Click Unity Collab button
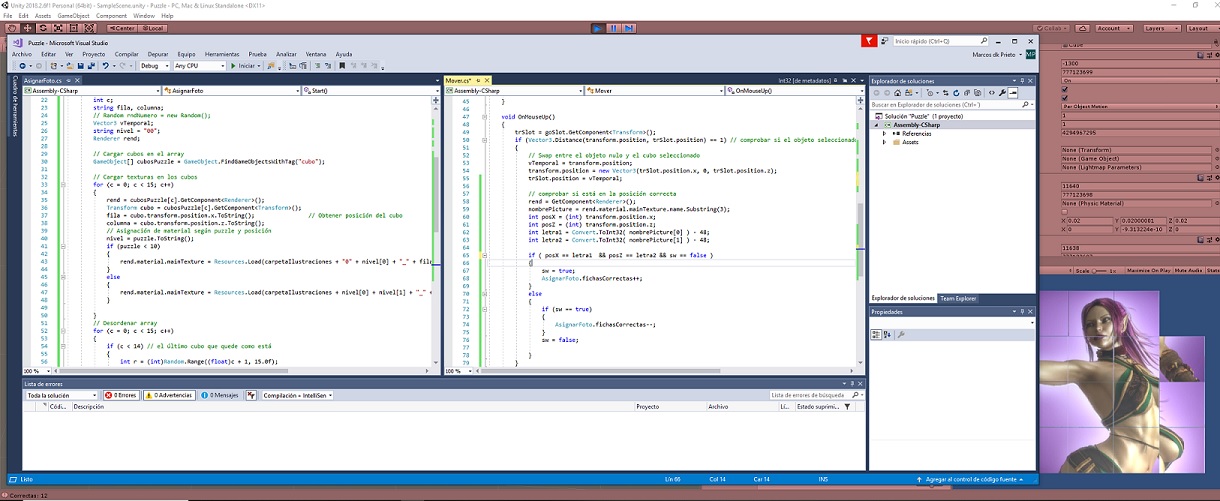 pyautogui.click(x=1051, y=28)
